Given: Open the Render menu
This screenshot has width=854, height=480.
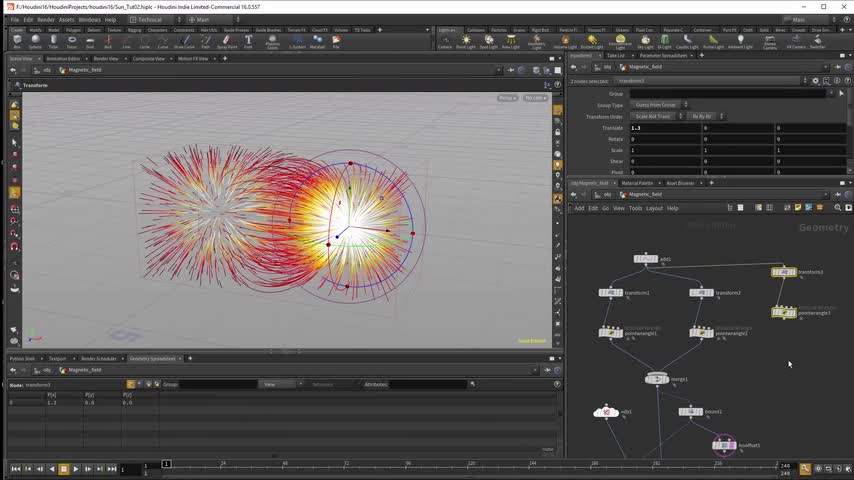Looking at the screenshot, I should pos(46,19).
